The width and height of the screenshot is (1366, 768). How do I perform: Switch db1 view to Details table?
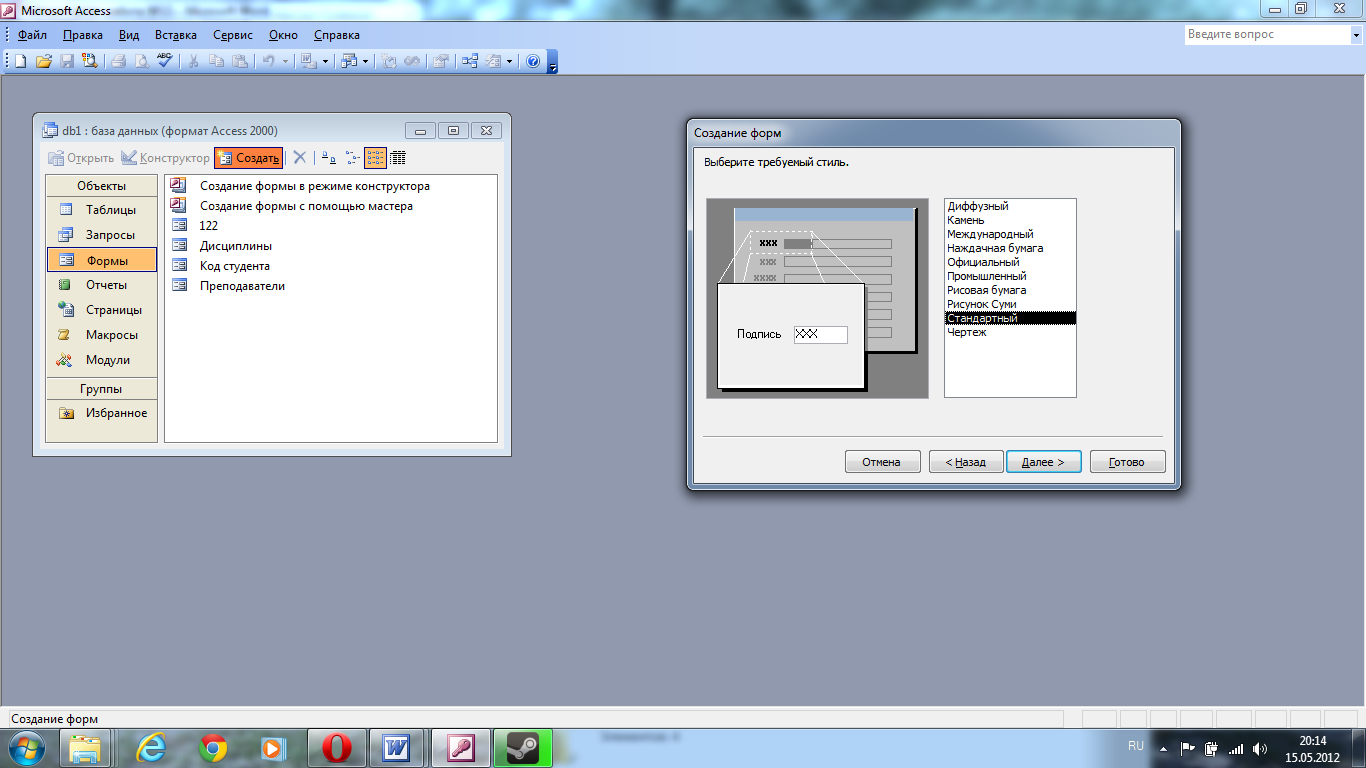(x=398, y=158)
